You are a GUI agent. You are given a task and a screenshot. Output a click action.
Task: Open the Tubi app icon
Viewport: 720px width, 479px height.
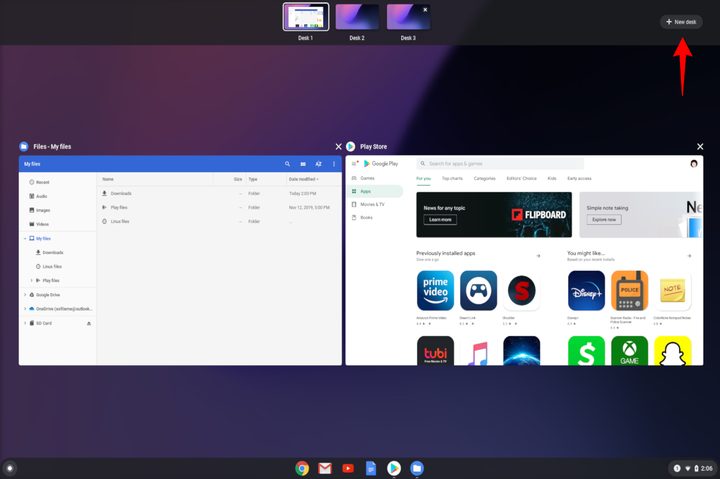coord(435,351)
